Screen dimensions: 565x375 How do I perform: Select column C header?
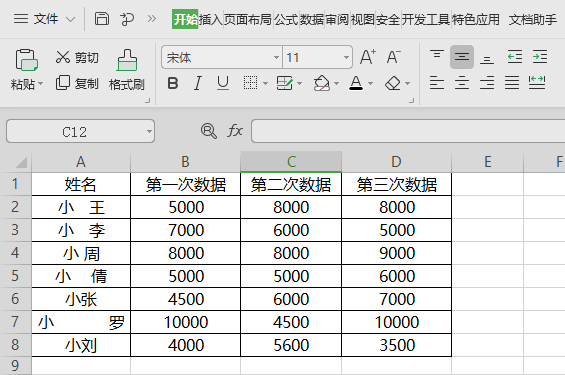pos(291,162)
